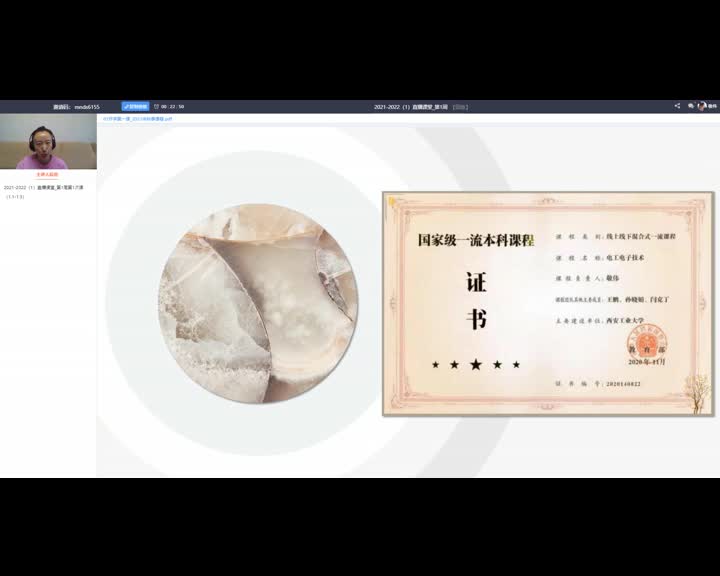The width and height of the screenshot is (720, 576).
Task: Click the certificate image on the slide
Action: click(x=548, y=304)
